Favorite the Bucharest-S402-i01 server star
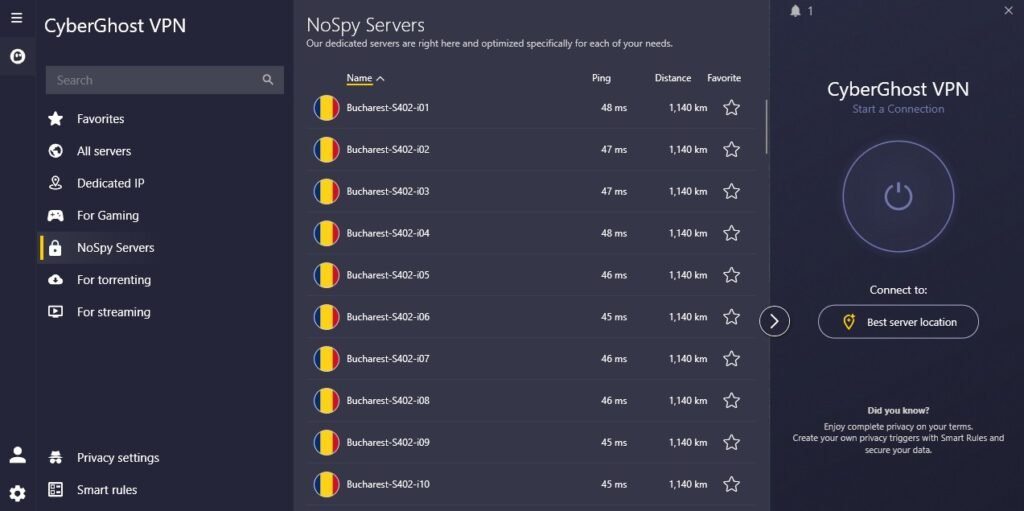Image resolution: width=1024 pixels, height=511 pixels. [x=731, y=108]
